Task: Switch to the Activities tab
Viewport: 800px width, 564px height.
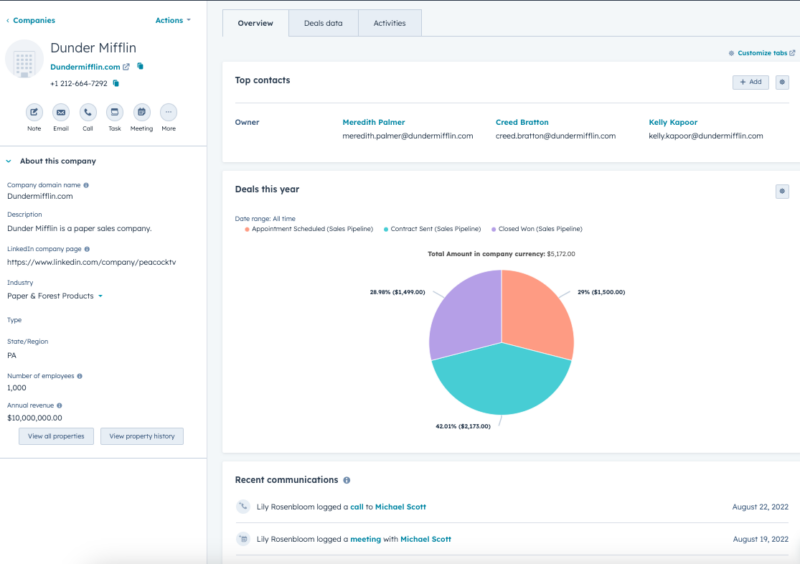Action: click(x=390, y=23)
